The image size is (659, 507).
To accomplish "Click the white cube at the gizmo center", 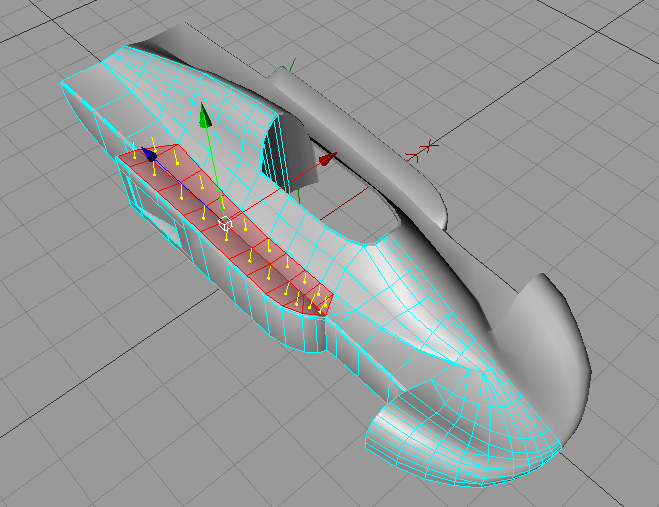I will click(226, 224).
